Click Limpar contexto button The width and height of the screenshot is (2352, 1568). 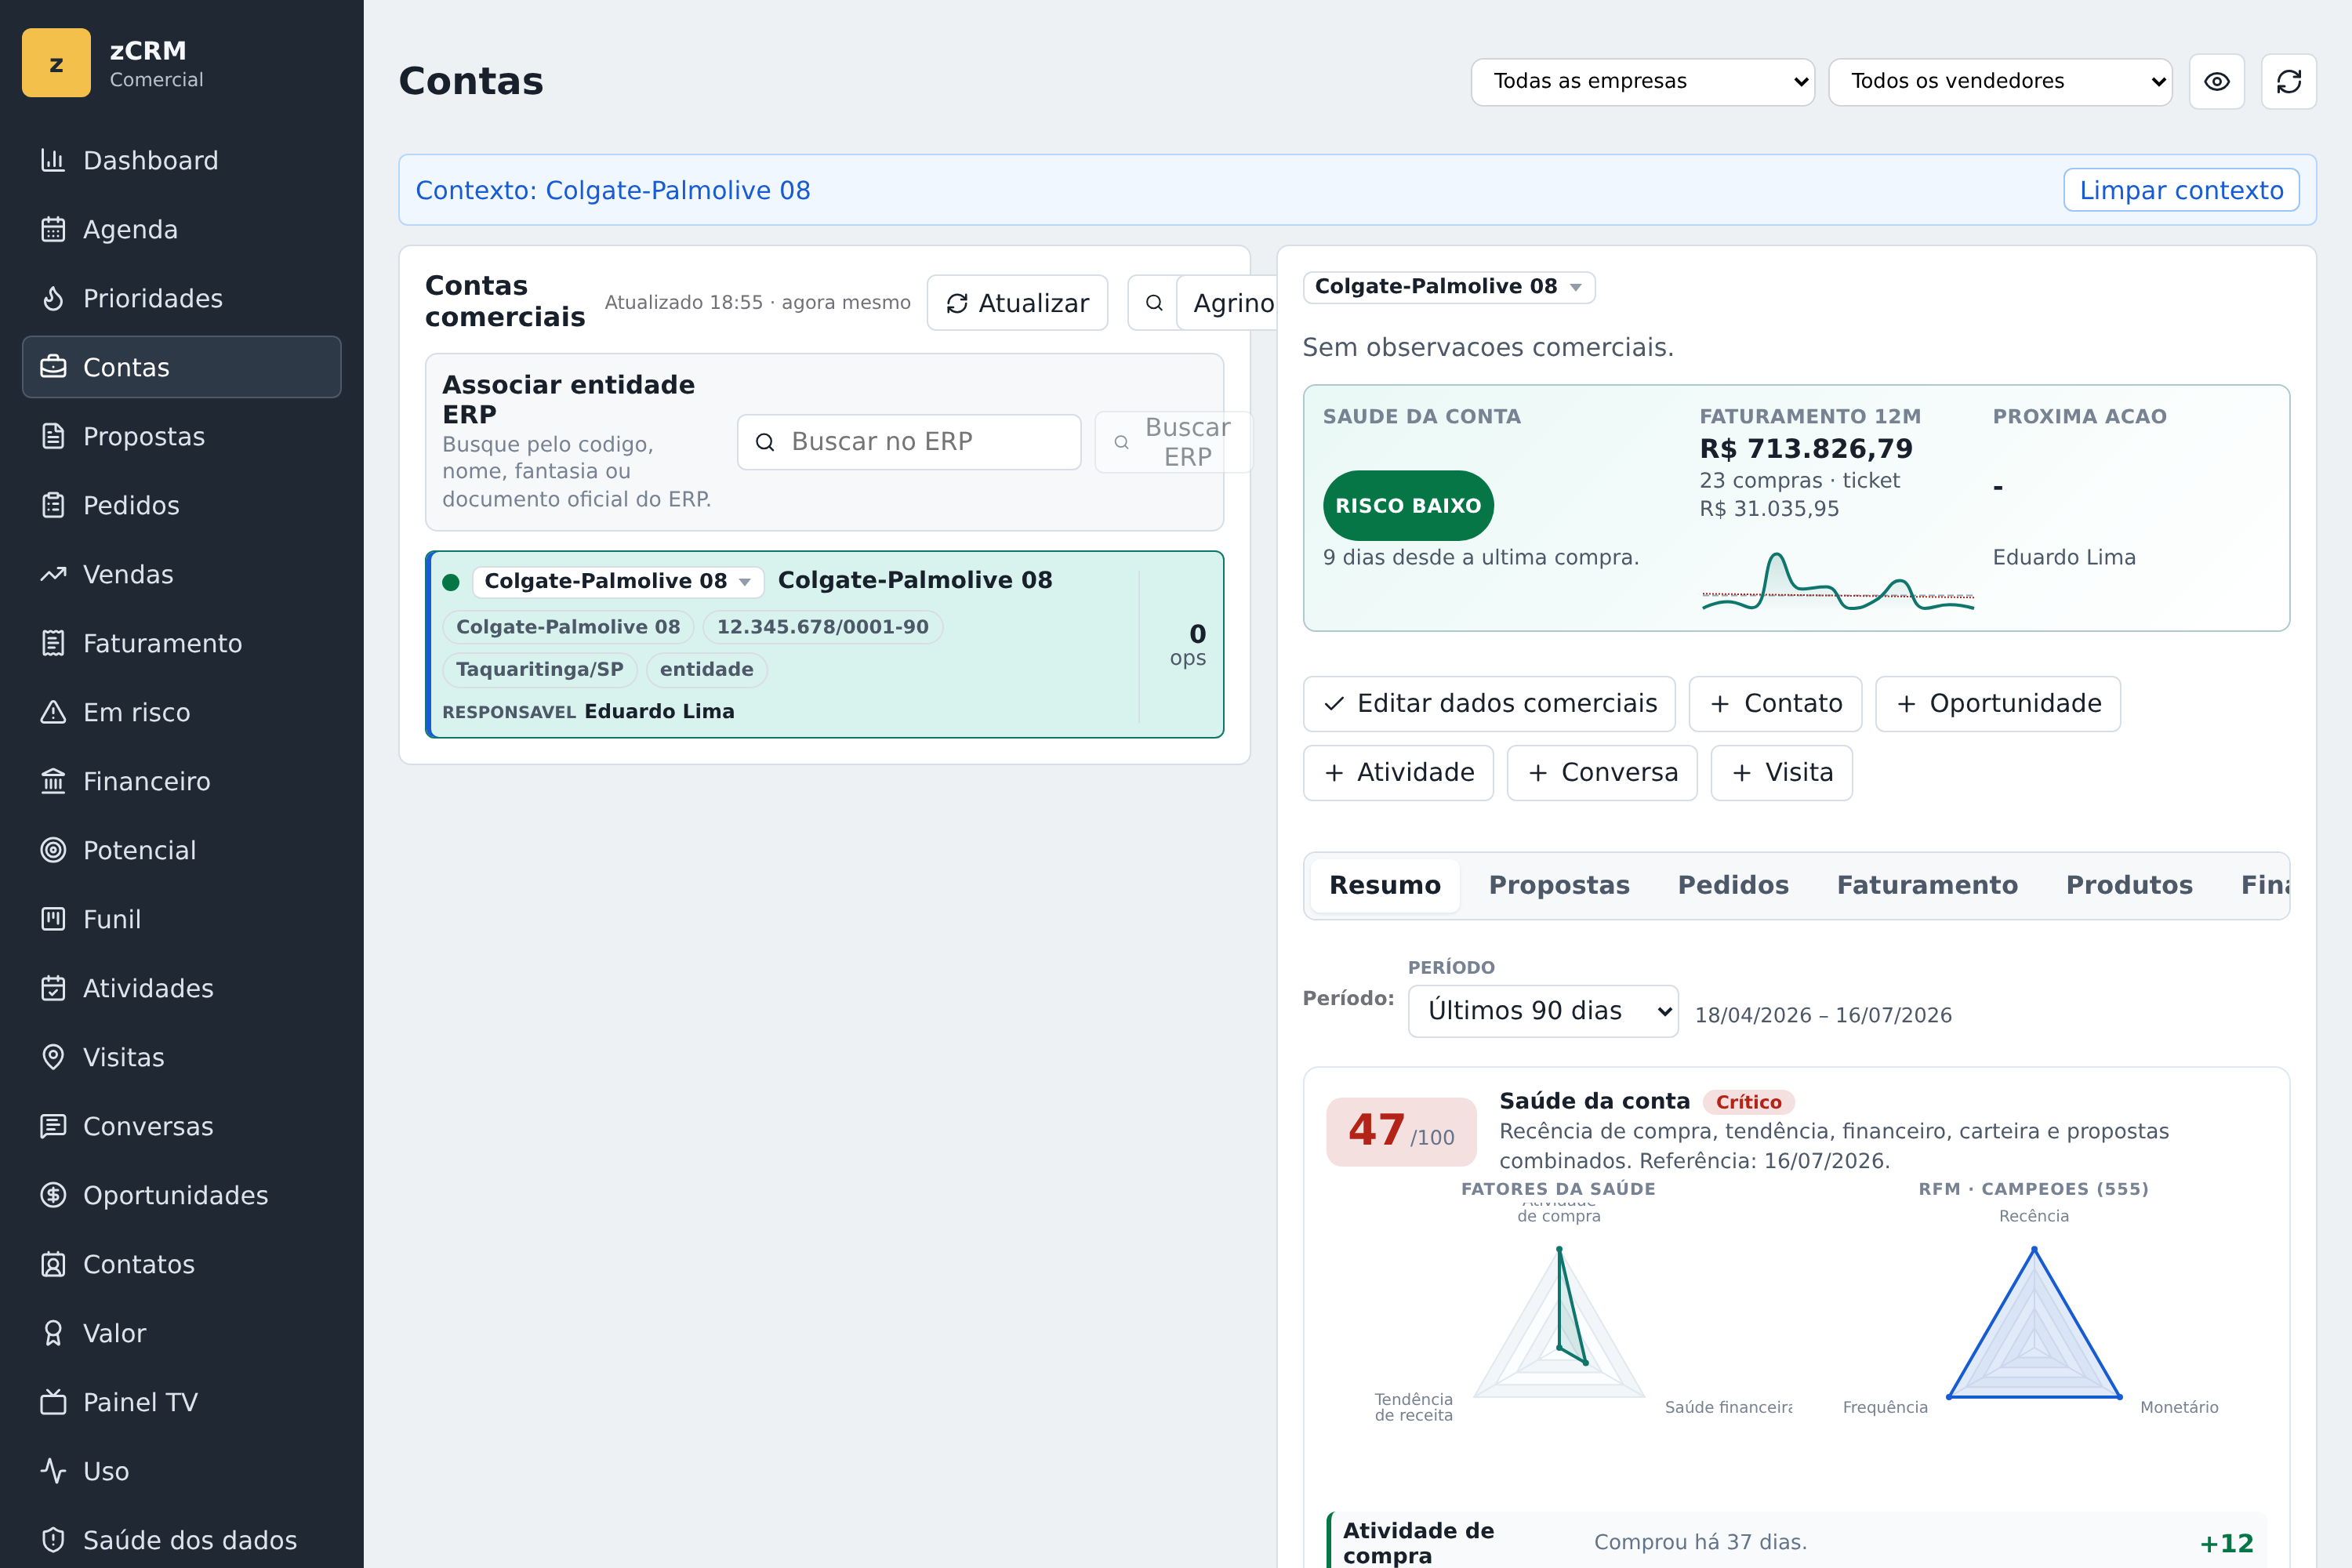click(2181, 190)
